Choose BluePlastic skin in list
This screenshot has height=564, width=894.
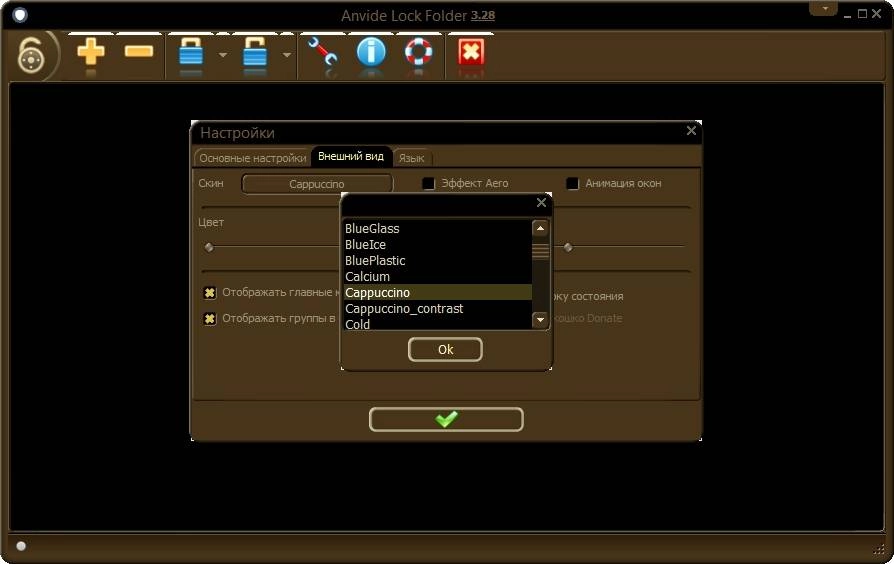point(437,260)
